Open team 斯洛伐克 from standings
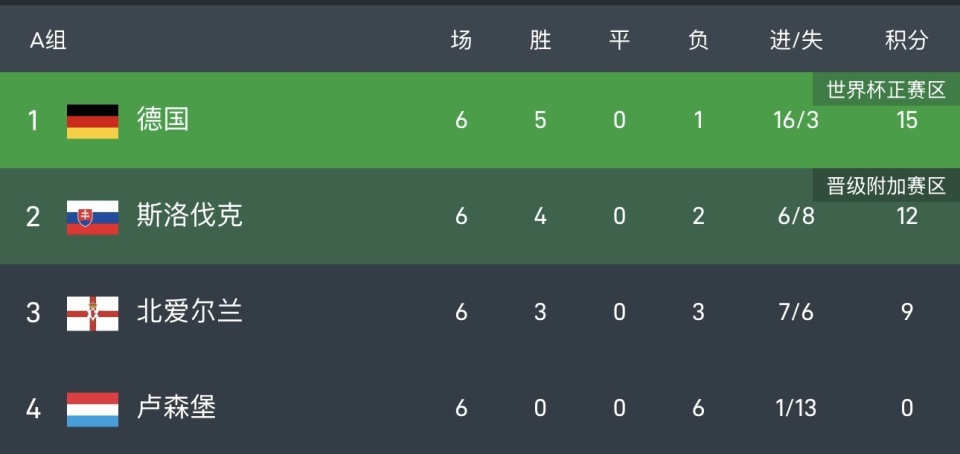 [189, 216]
